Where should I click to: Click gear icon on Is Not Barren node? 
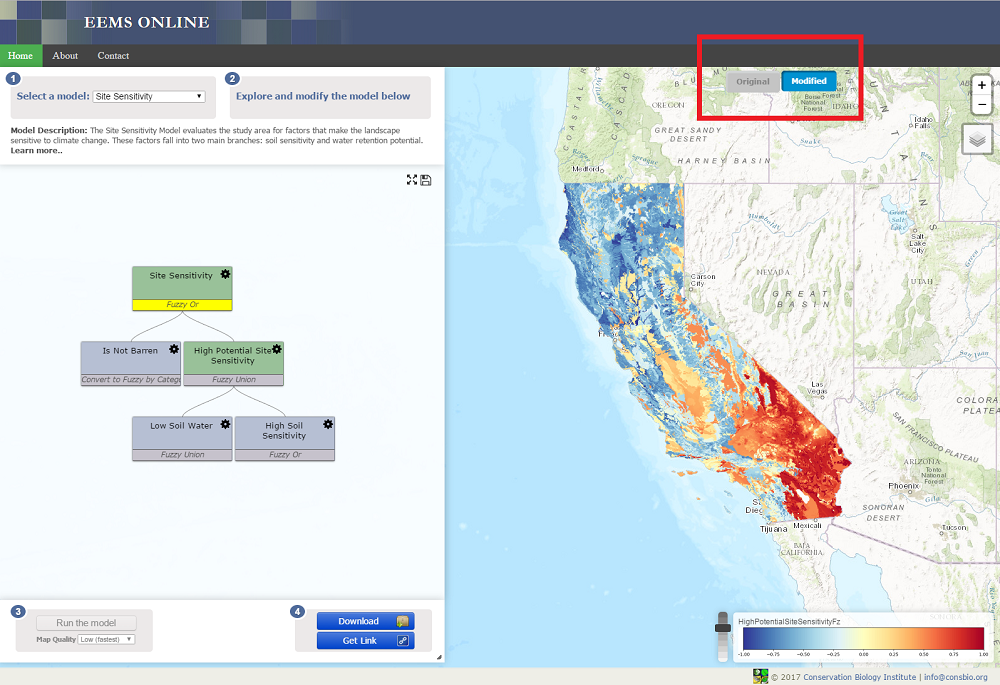pos(174,349)
